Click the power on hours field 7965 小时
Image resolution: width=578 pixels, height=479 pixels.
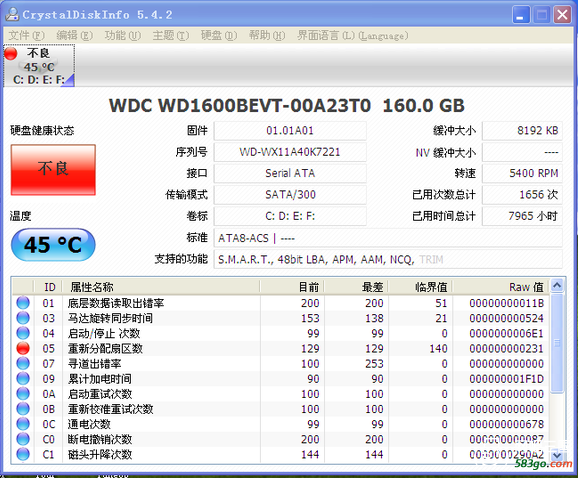522,216
